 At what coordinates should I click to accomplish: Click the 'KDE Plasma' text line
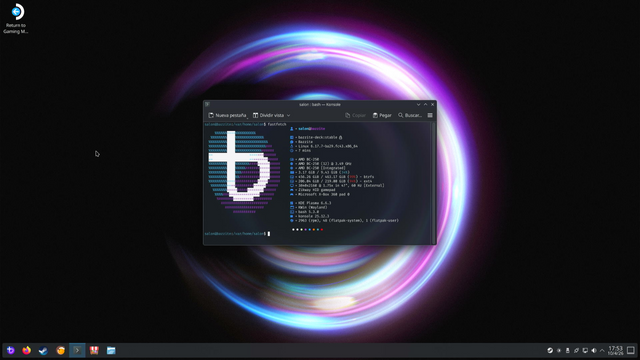point(314,203)
